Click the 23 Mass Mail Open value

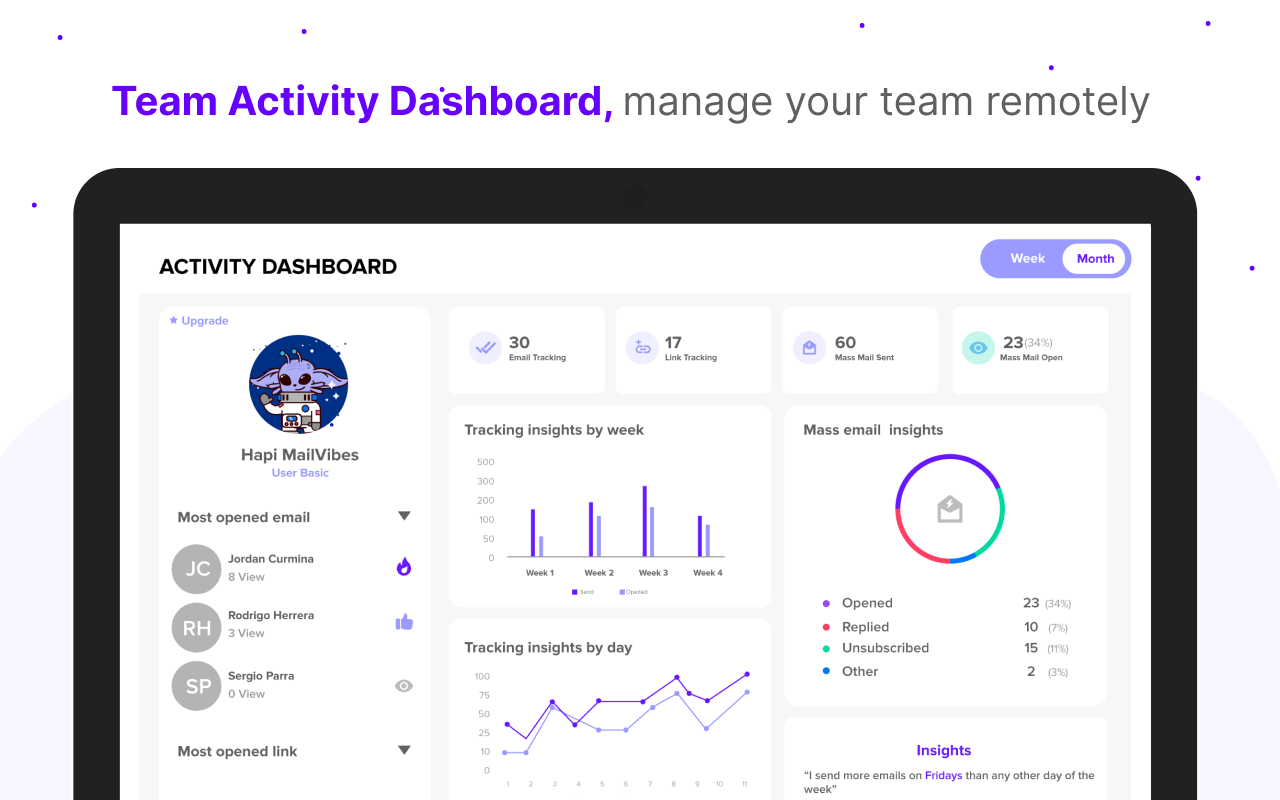click(1013, 343)
